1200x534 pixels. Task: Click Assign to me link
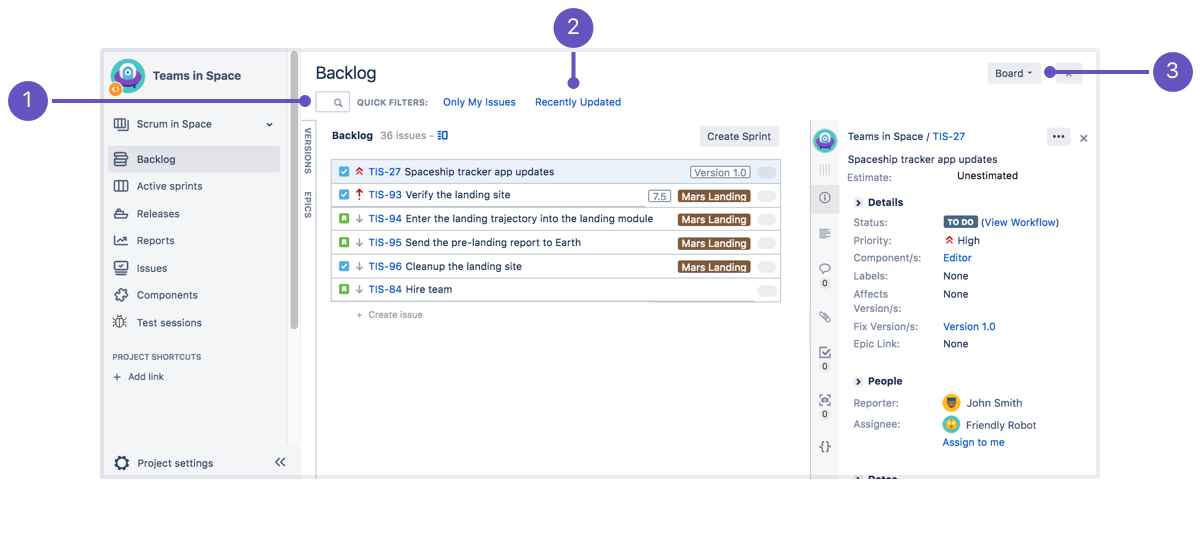973,442
